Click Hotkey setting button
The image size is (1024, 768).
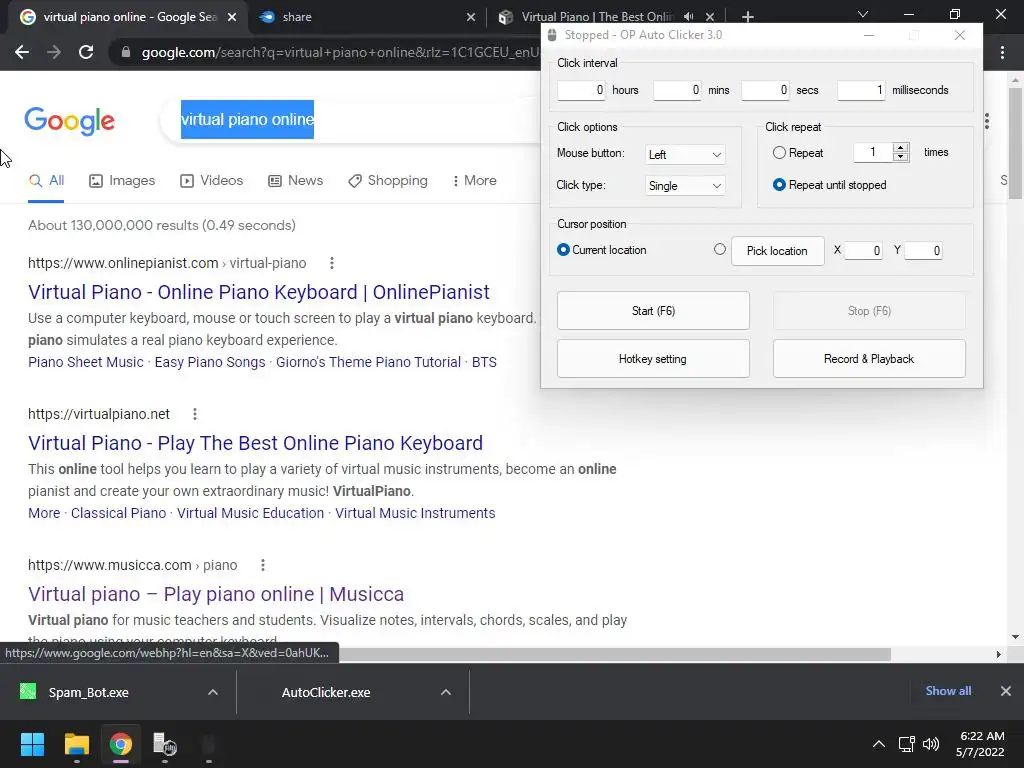point(653,359)
